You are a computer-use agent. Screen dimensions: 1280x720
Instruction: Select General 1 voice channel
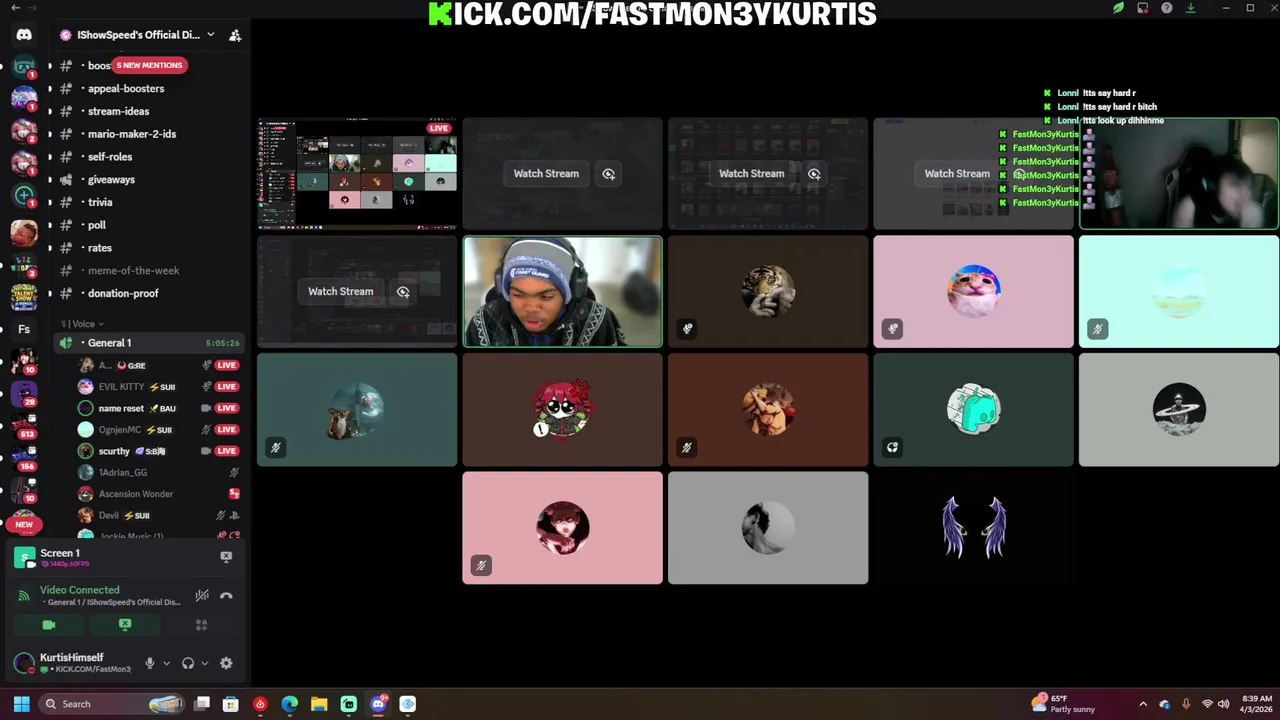pyautogui.click(x=150, y=343)
